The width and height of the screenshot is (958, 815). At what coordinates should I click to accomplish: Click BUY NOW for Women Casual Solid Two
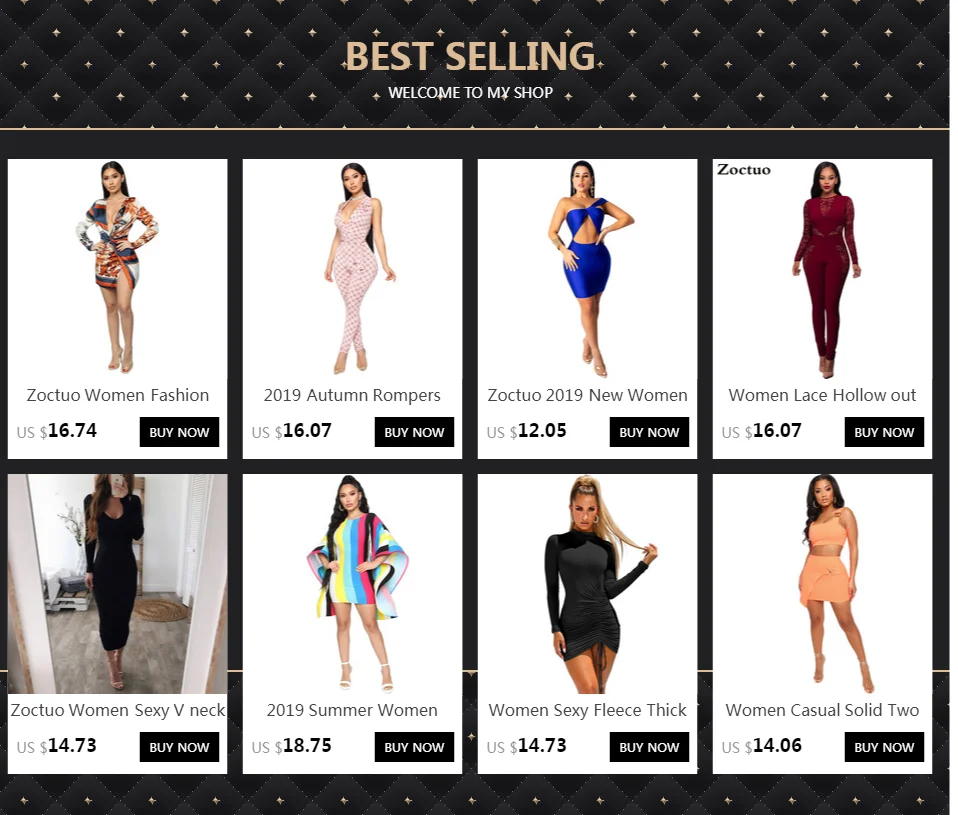click(884, 747)
